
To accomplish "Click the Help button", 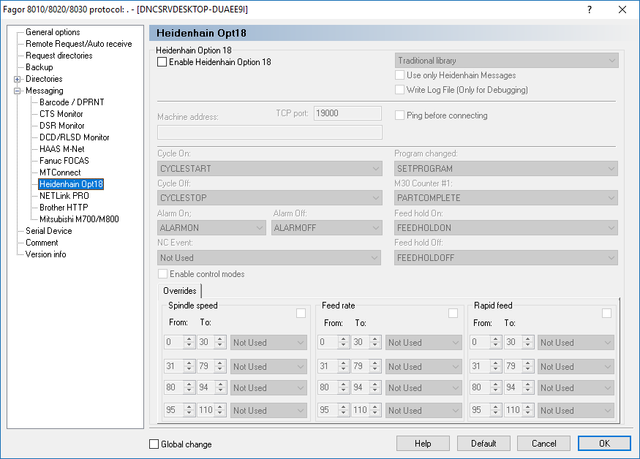I will 423,443.
